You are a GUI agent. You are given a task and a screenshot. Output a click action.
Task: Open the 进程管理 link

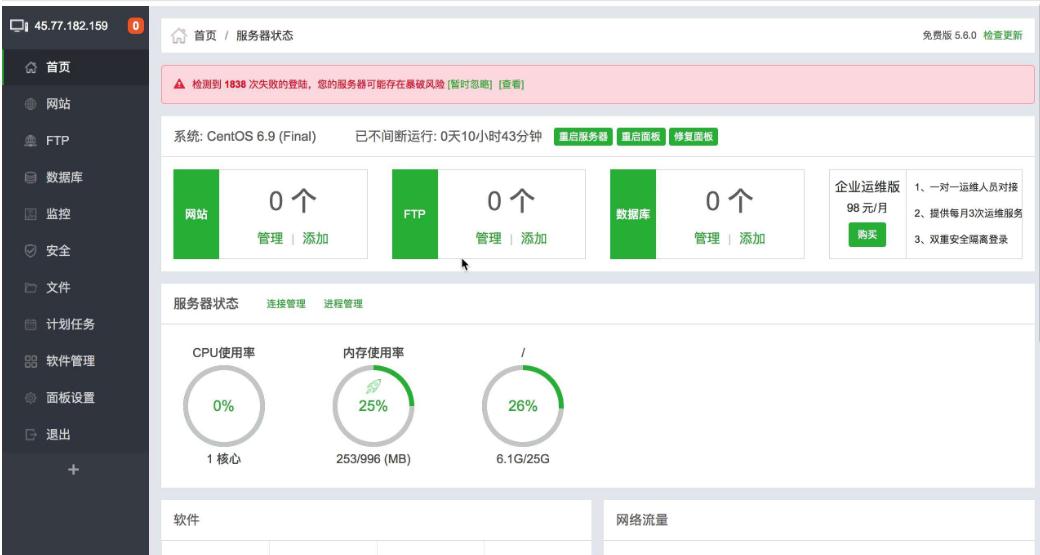pyautogui.click(x=343, y=304)
